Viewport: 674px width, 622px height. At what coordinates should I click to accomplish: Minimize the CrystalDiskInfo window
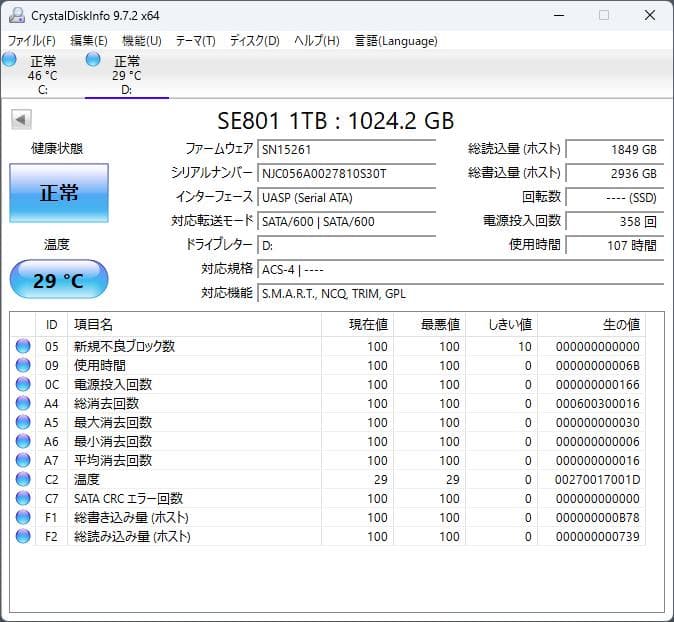(559, 15)
